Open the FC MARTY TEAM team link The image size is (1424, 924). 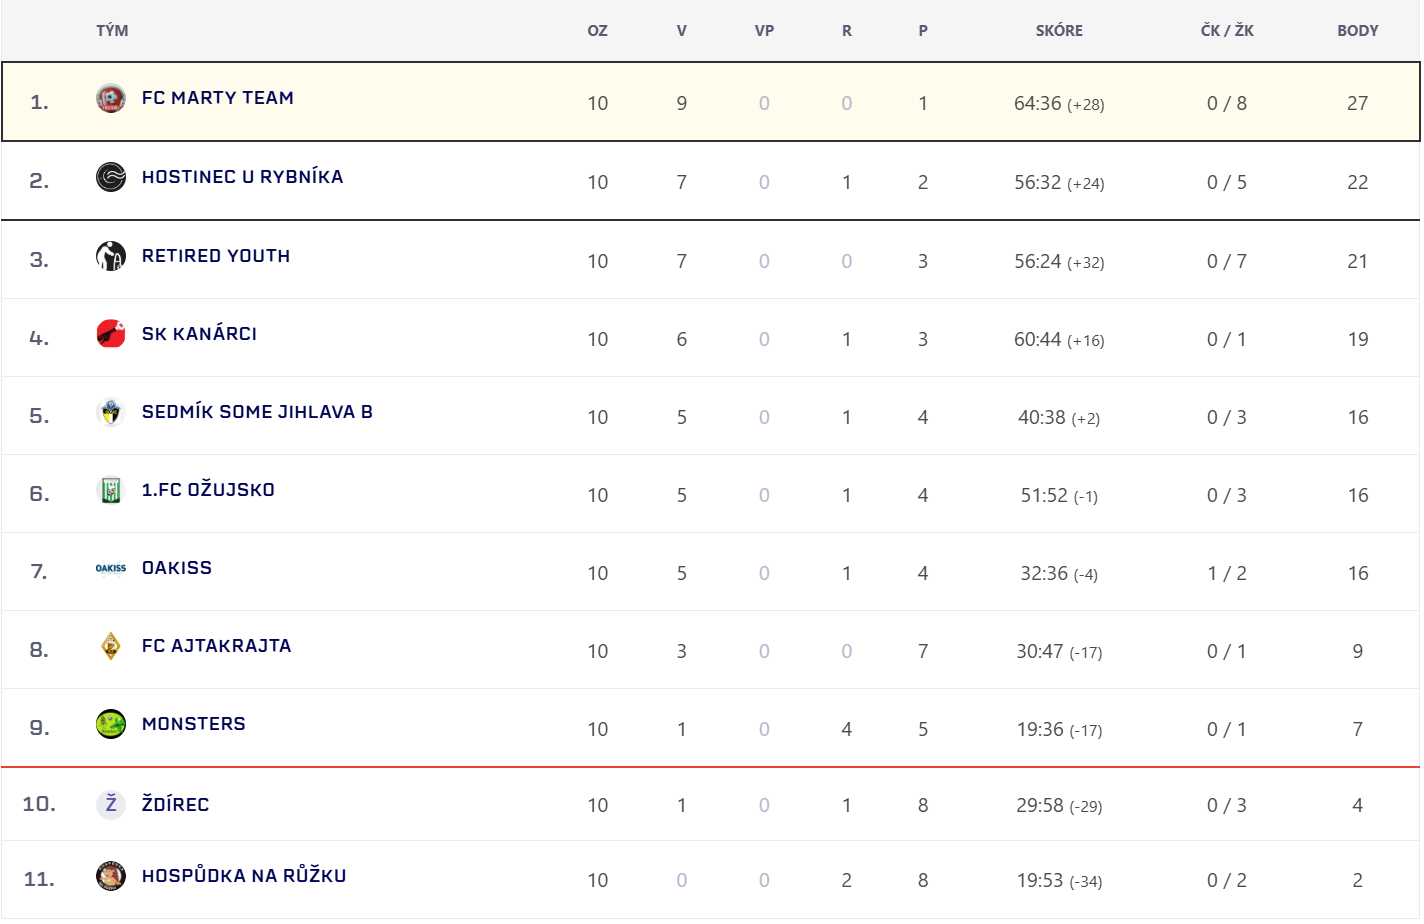(x=217, y=98)
